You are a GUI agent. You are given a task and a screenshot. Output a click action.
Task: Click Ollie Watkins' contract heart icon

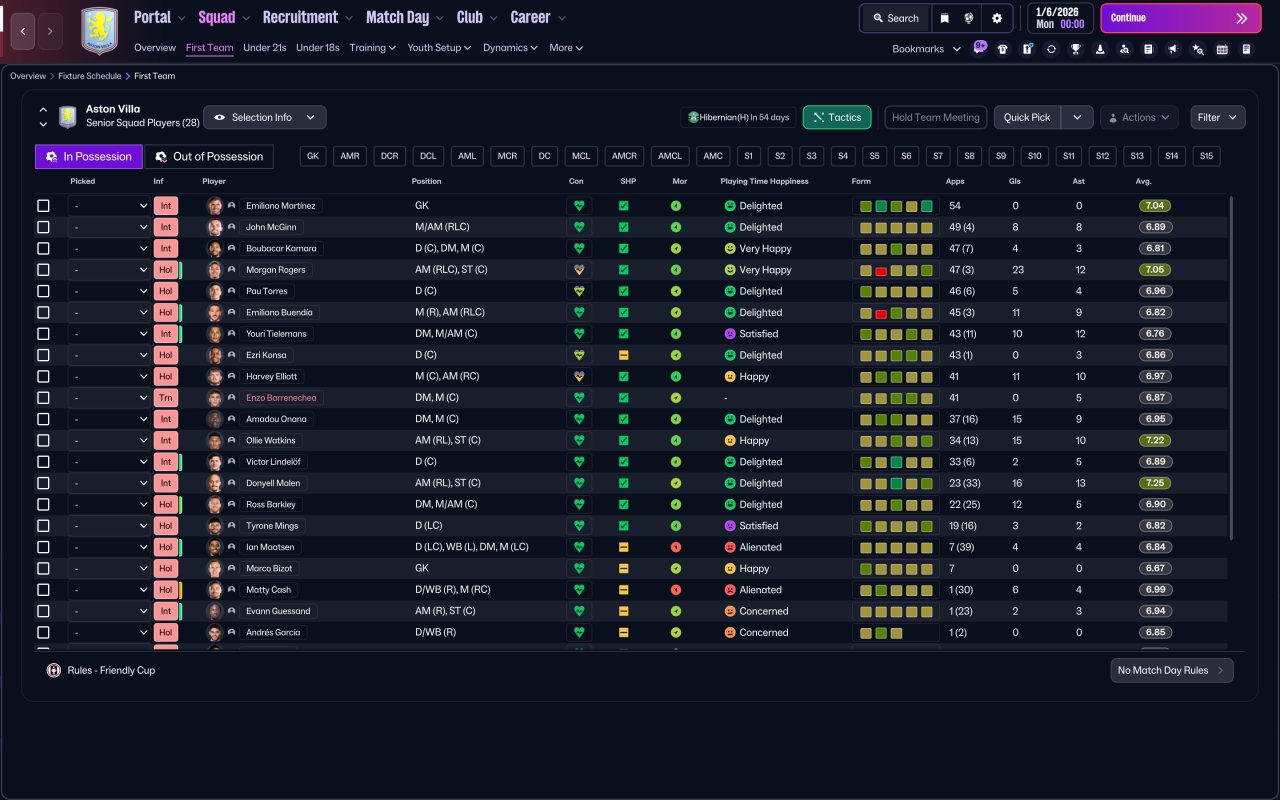(x=578, y=440)
